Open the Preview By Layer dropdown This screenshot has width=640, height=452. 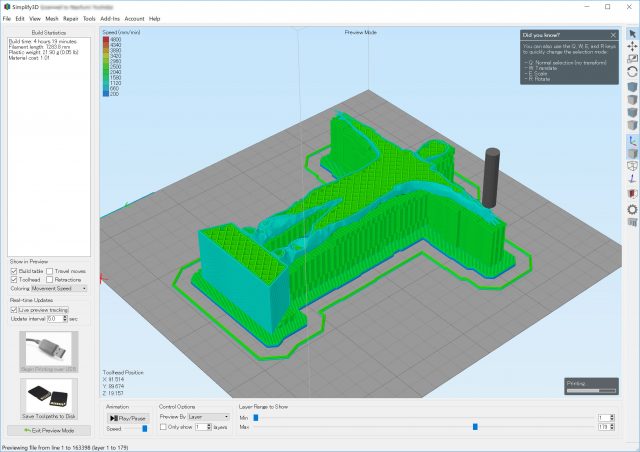click(x=209, y=416)
